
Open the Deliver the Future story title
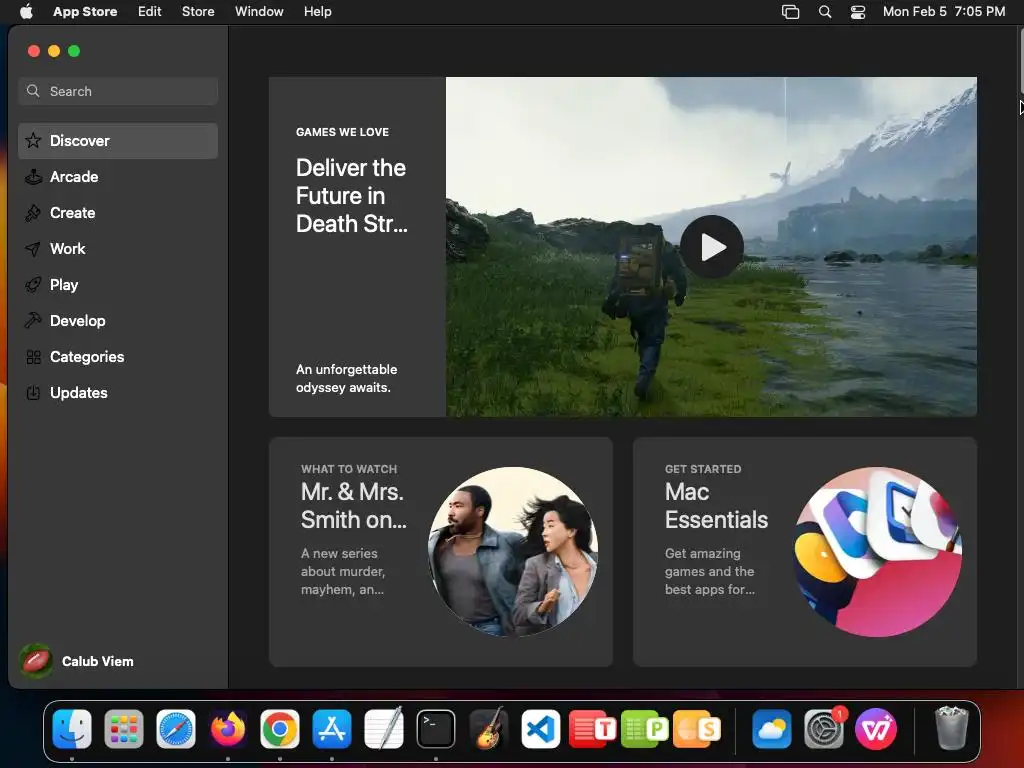[x=351, y=196]
